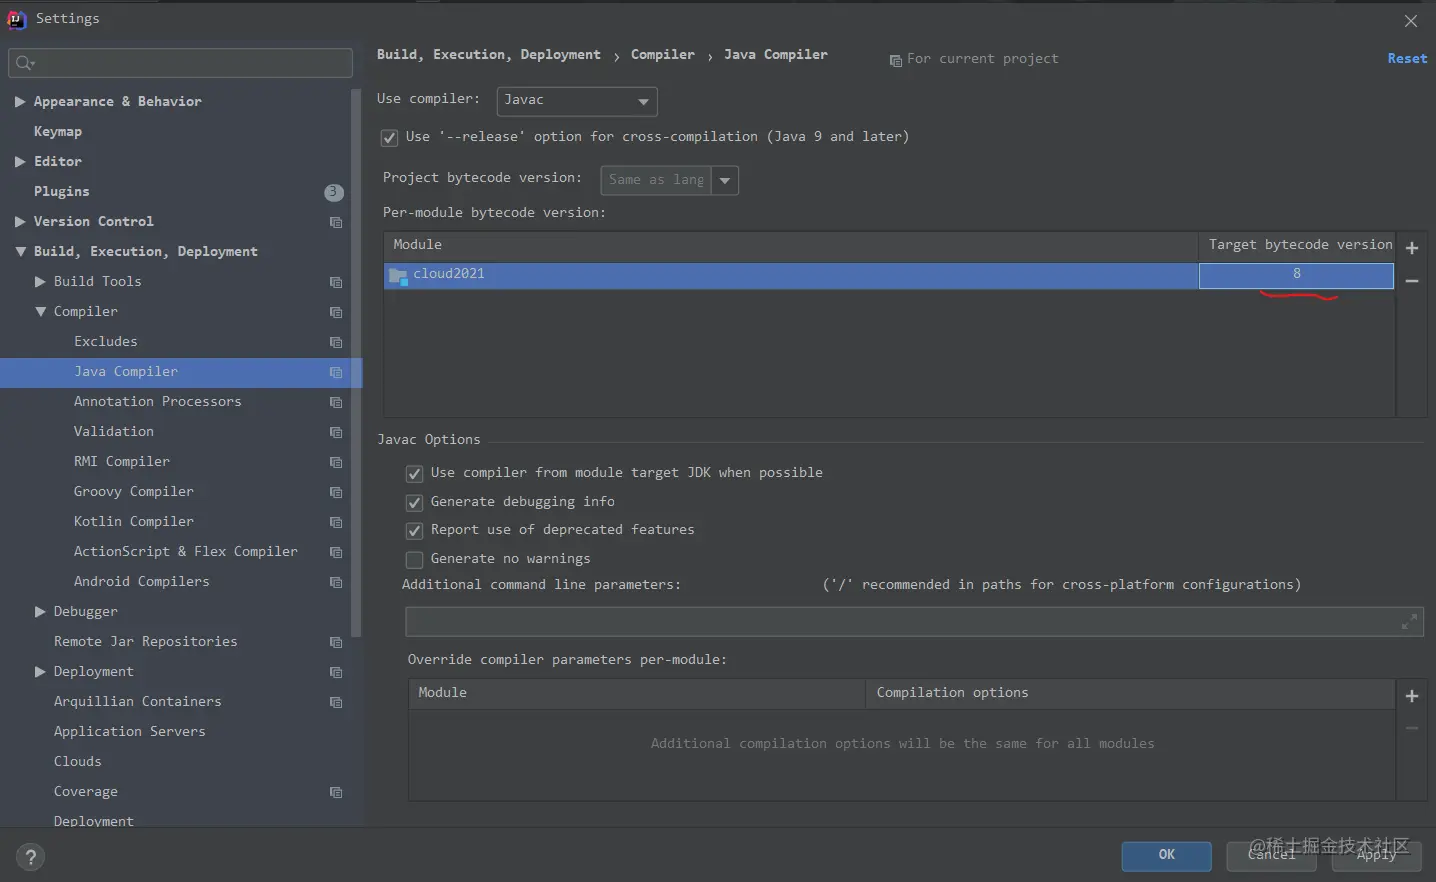The height and width of the screenshot is (882, 1436).
Task: Click project-level icon beside ActionScript & Flex Compiler
Action: [336, 552]
